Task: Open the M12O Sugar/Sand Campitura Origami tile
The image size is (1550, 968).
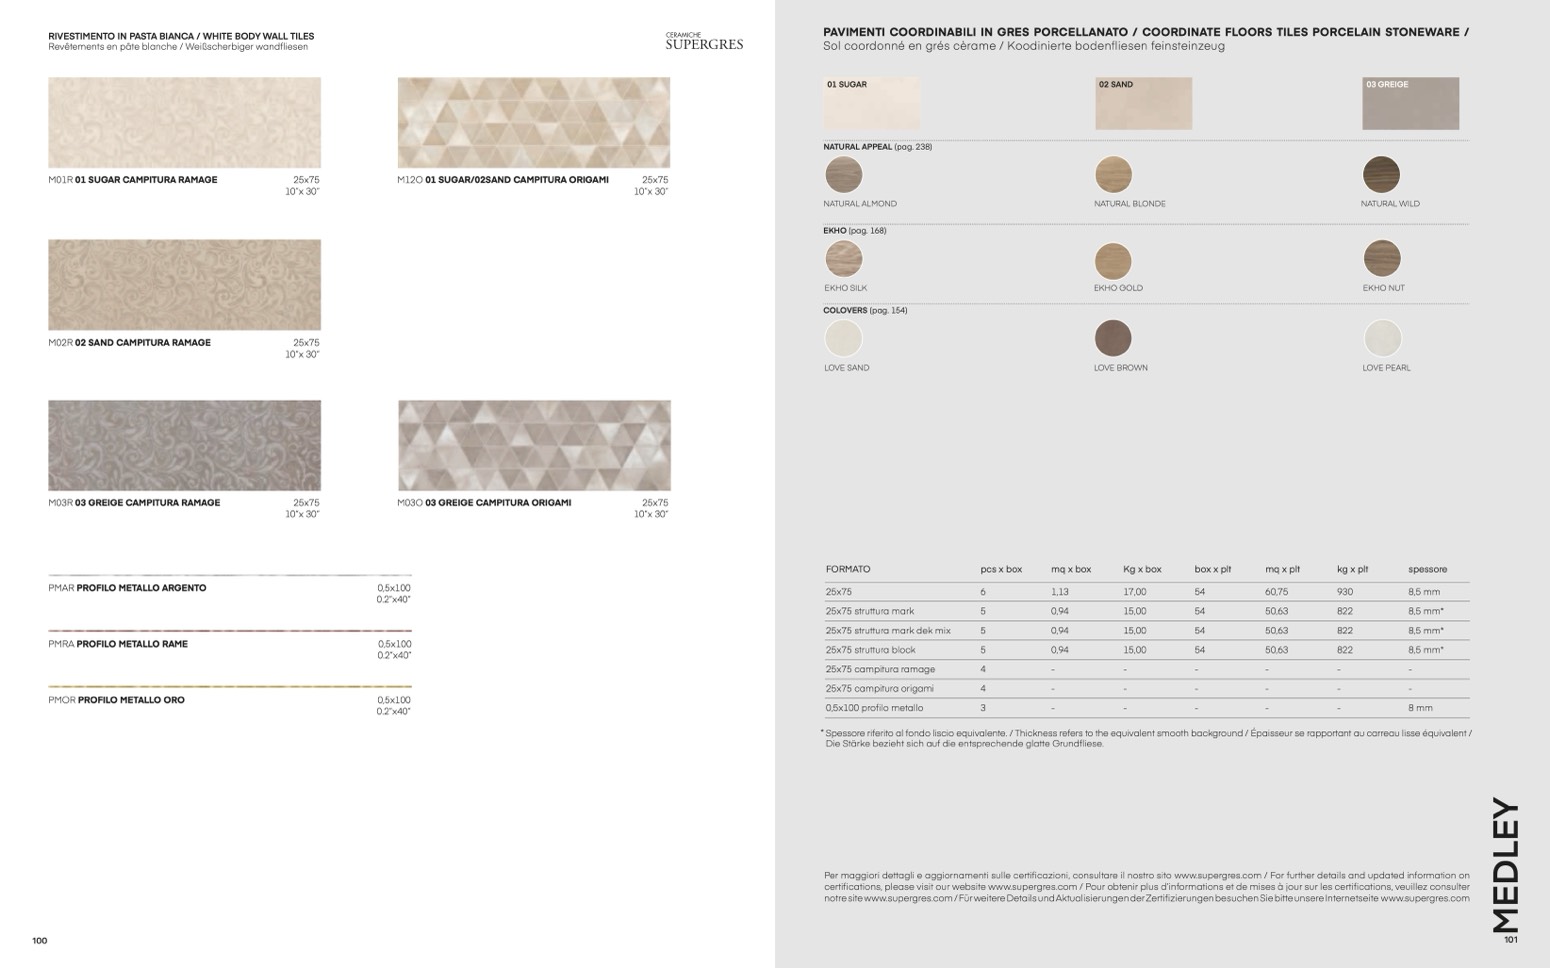Action: [534, 123]
